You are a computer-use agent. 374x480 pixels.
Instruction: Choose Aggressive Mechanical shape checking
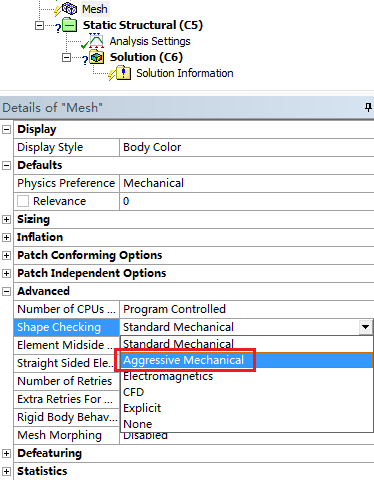click(246, 360)
